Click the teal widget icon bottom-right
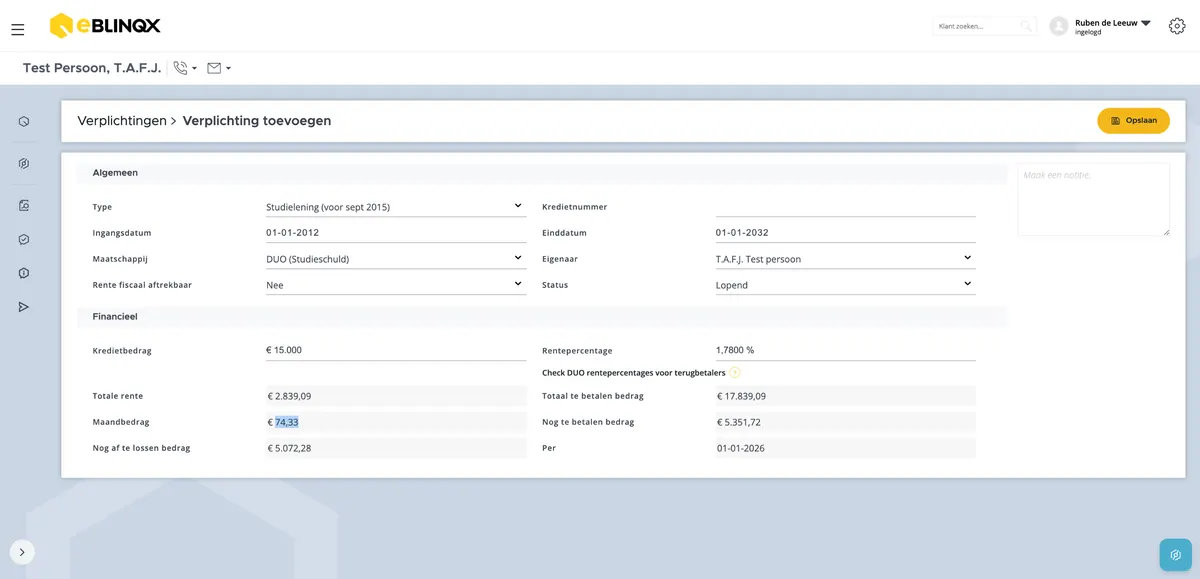The image size is (1200, 579). coord(1176,555)
